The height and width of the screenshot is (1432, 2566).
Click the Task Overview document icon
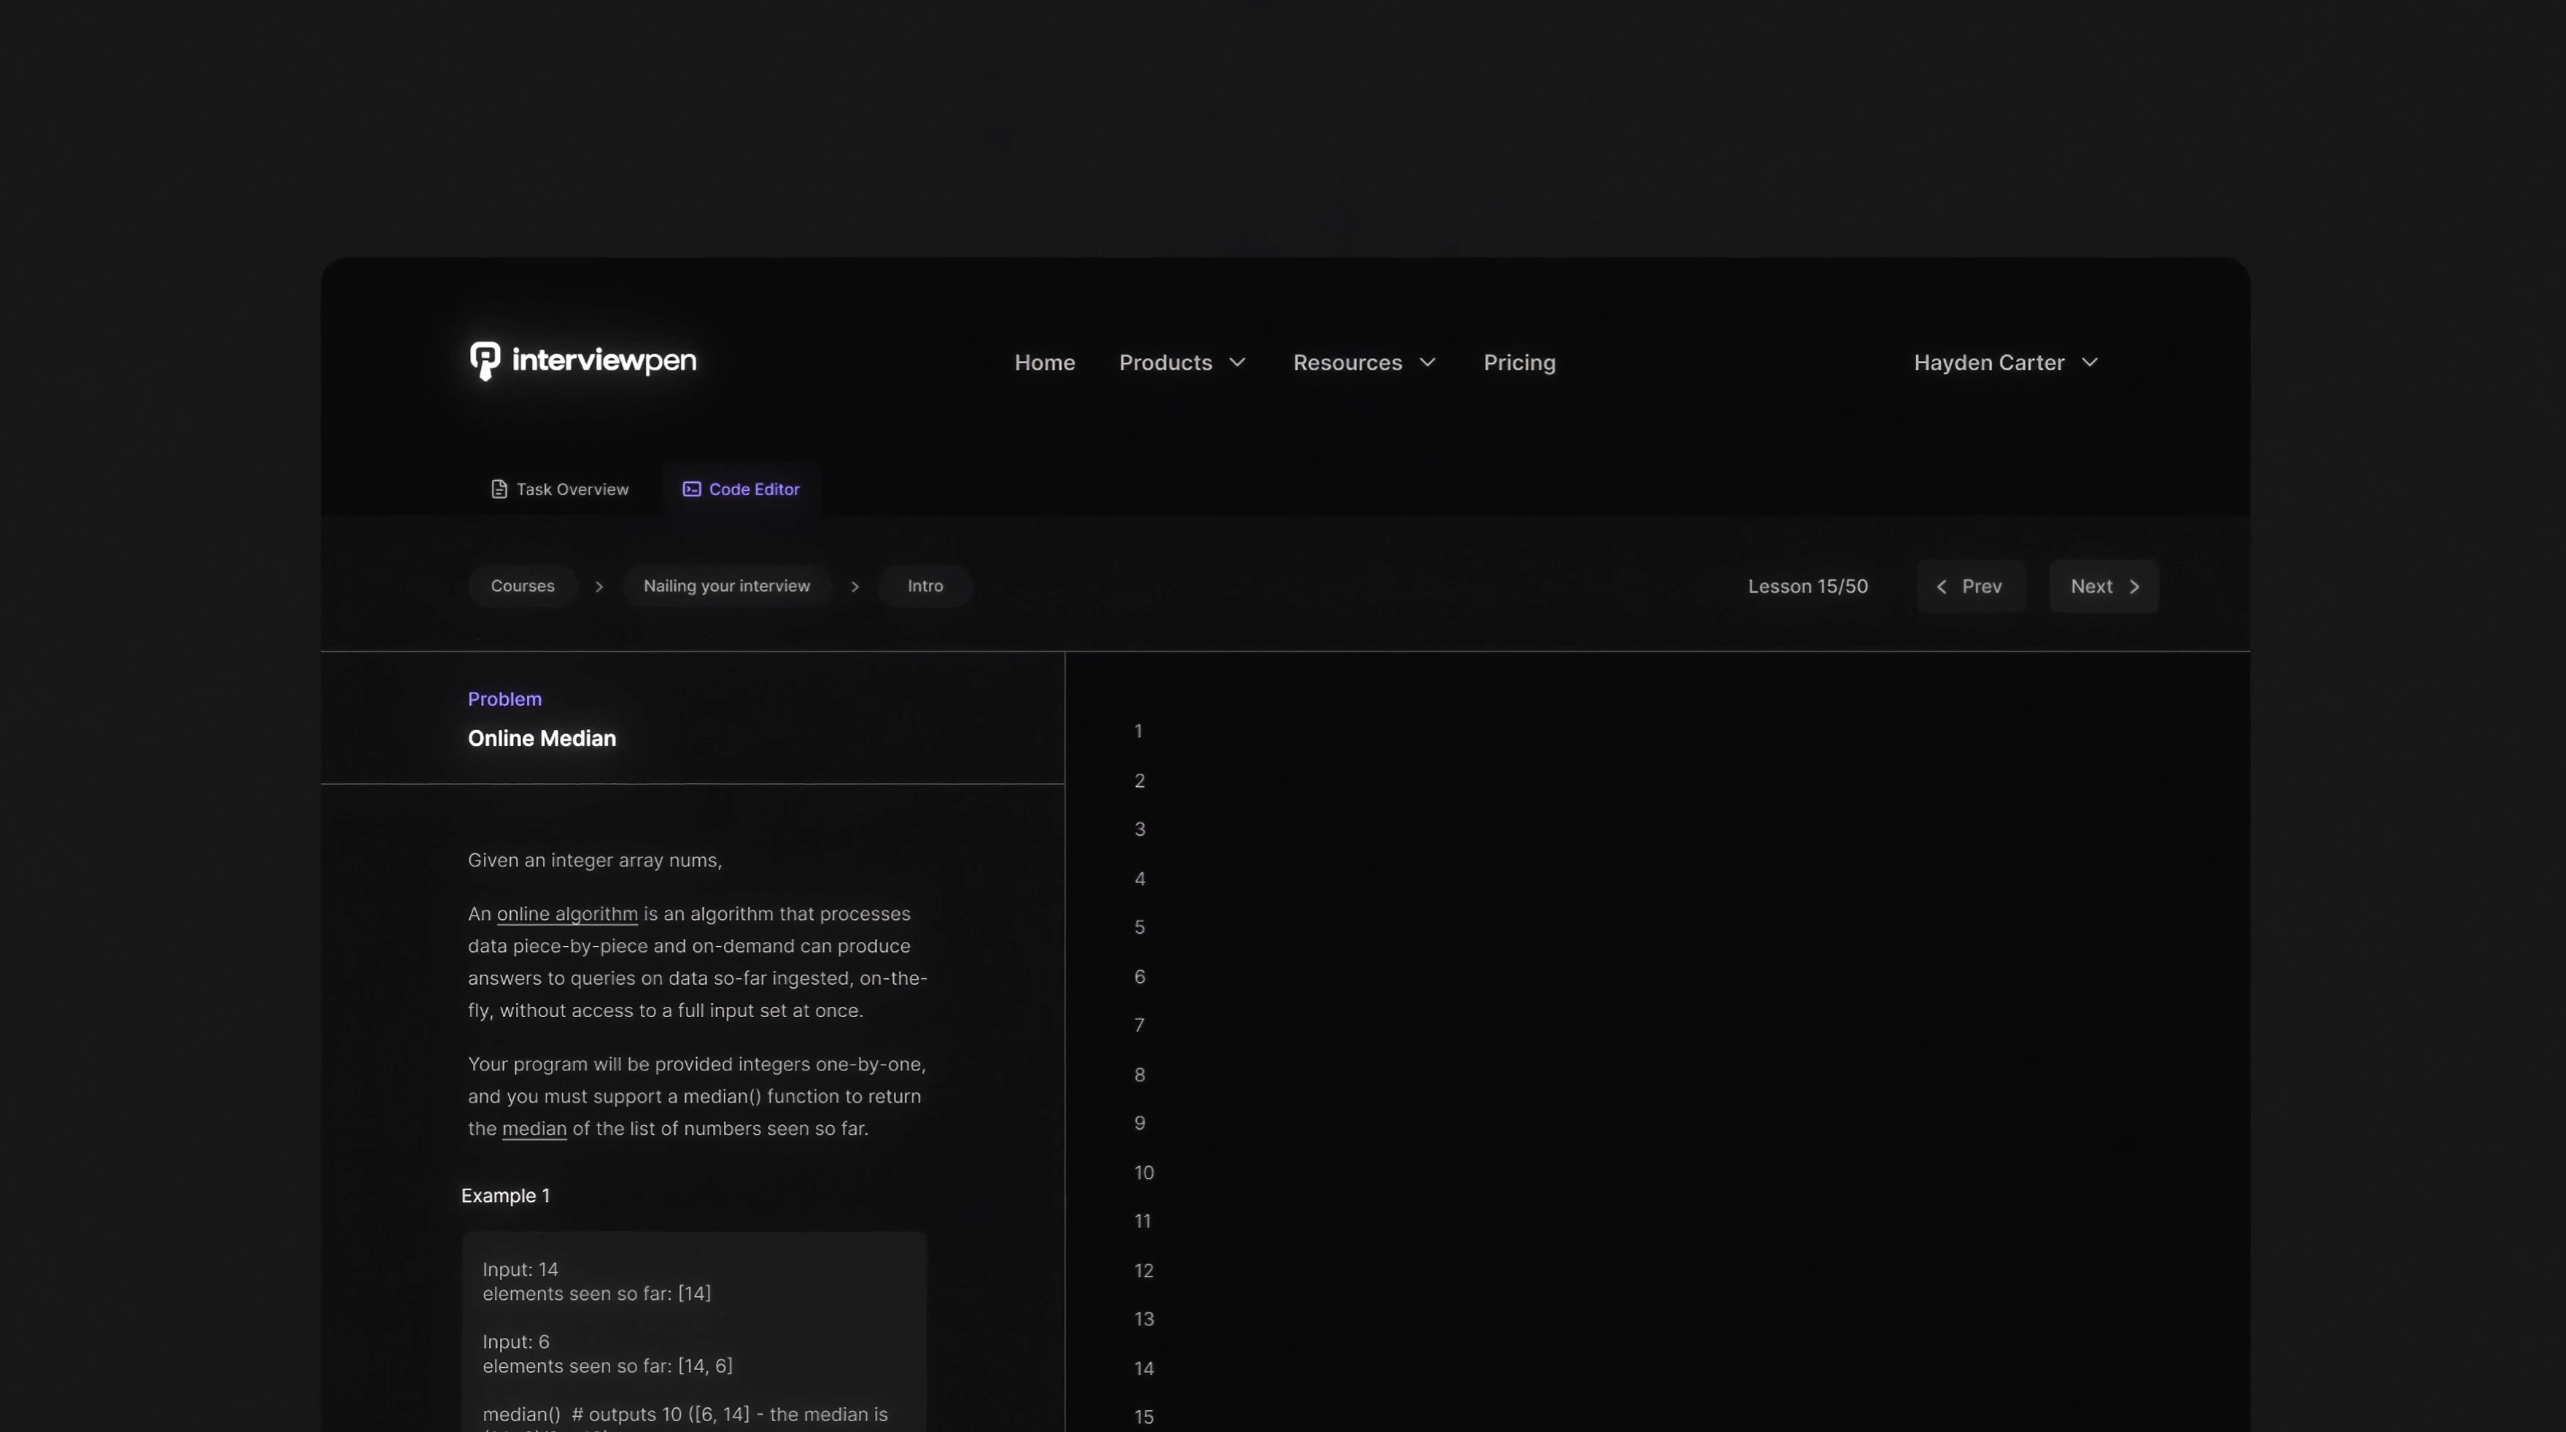click(499, 489)
